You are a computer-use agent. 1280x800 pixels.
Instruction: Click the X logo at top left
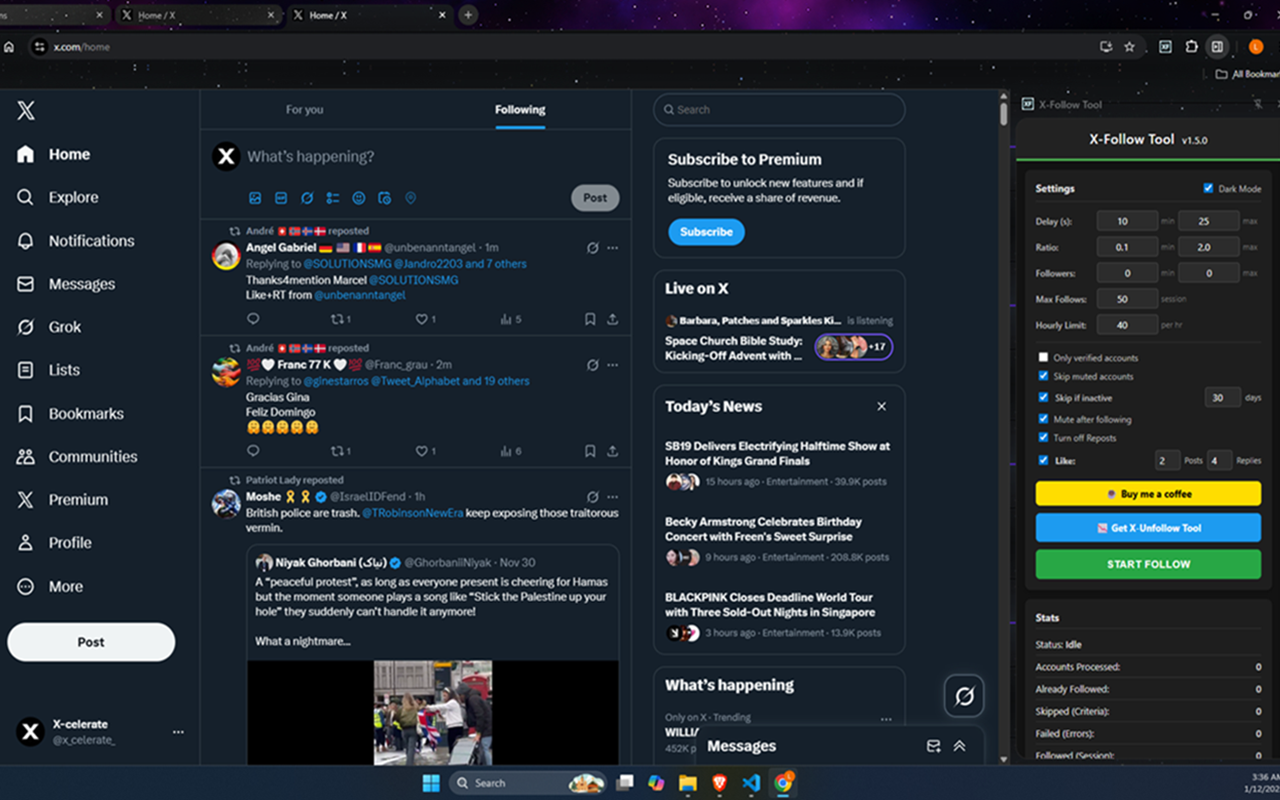click(x=26, y=110)
